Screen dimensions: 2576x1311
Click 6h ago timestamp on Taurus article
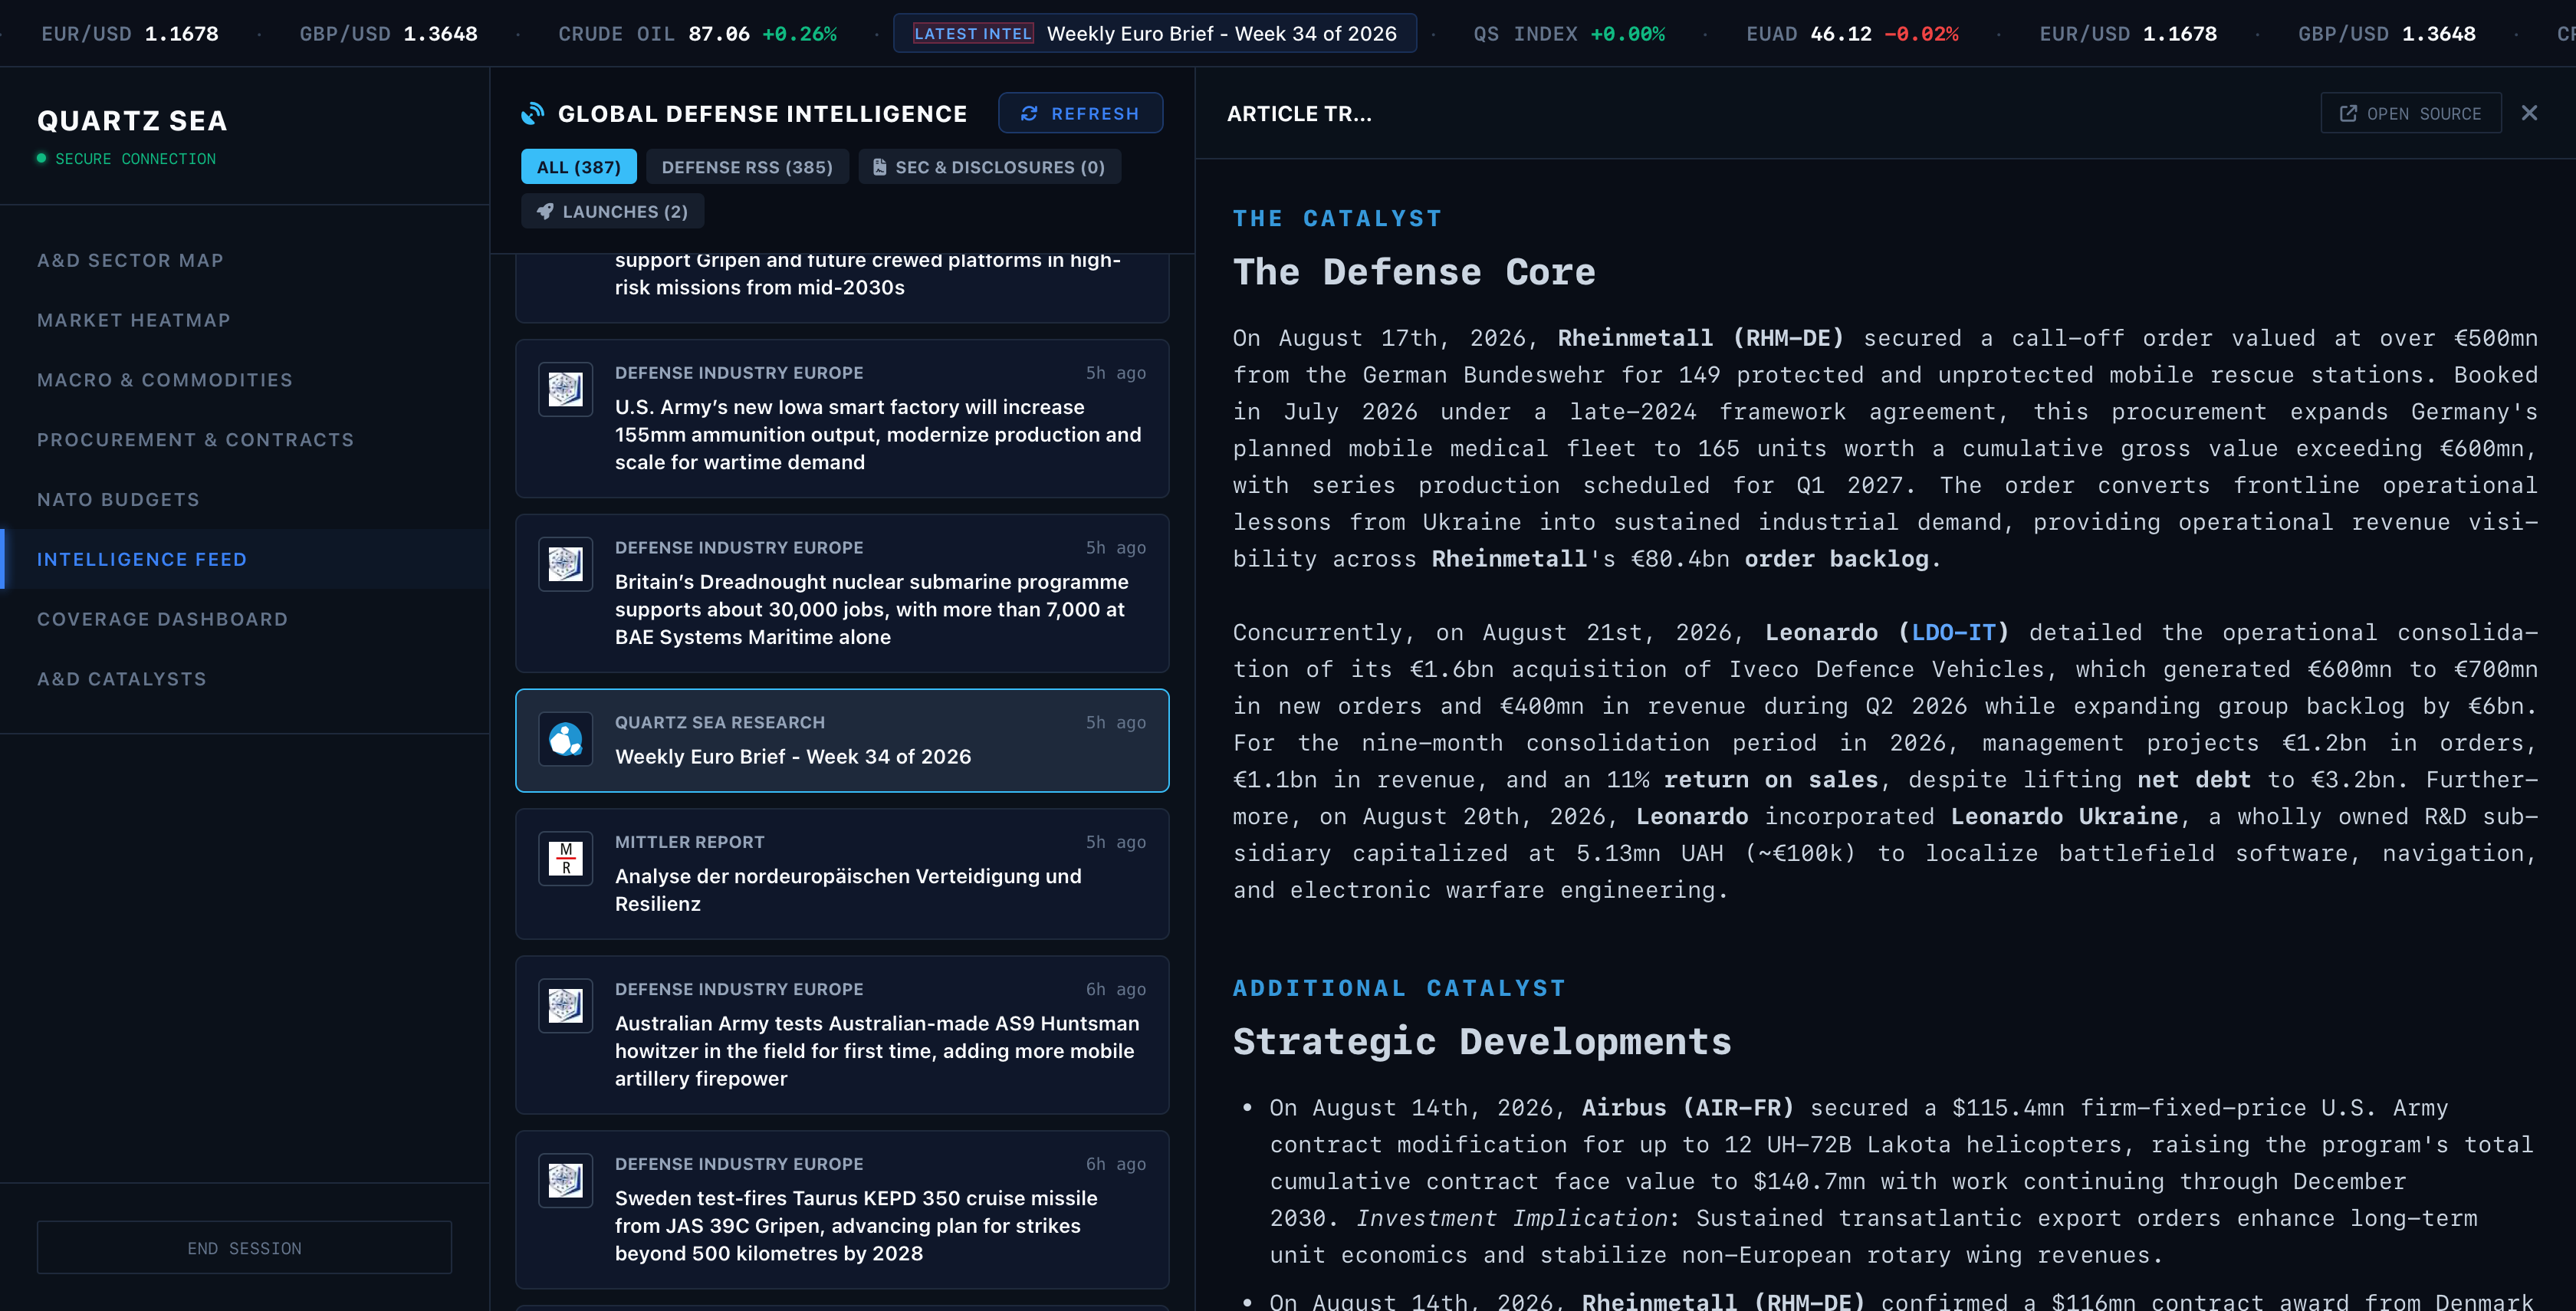[x=1116, y=1164]
